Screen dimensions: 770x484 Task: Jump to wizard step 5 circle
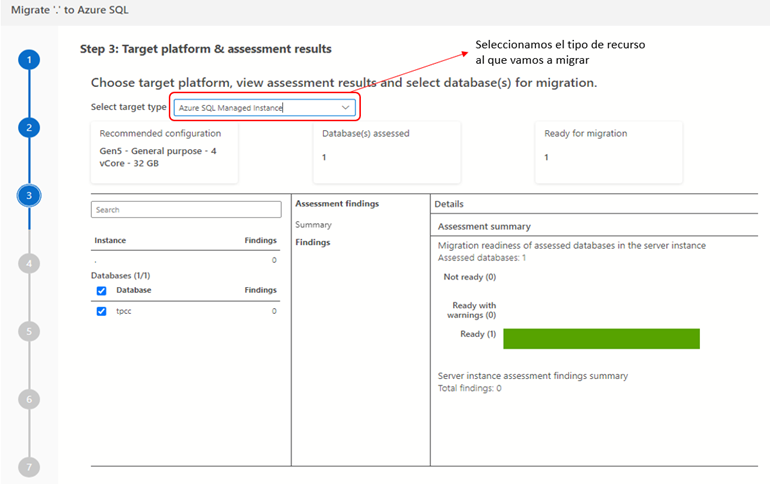click(x=29, y=331)
